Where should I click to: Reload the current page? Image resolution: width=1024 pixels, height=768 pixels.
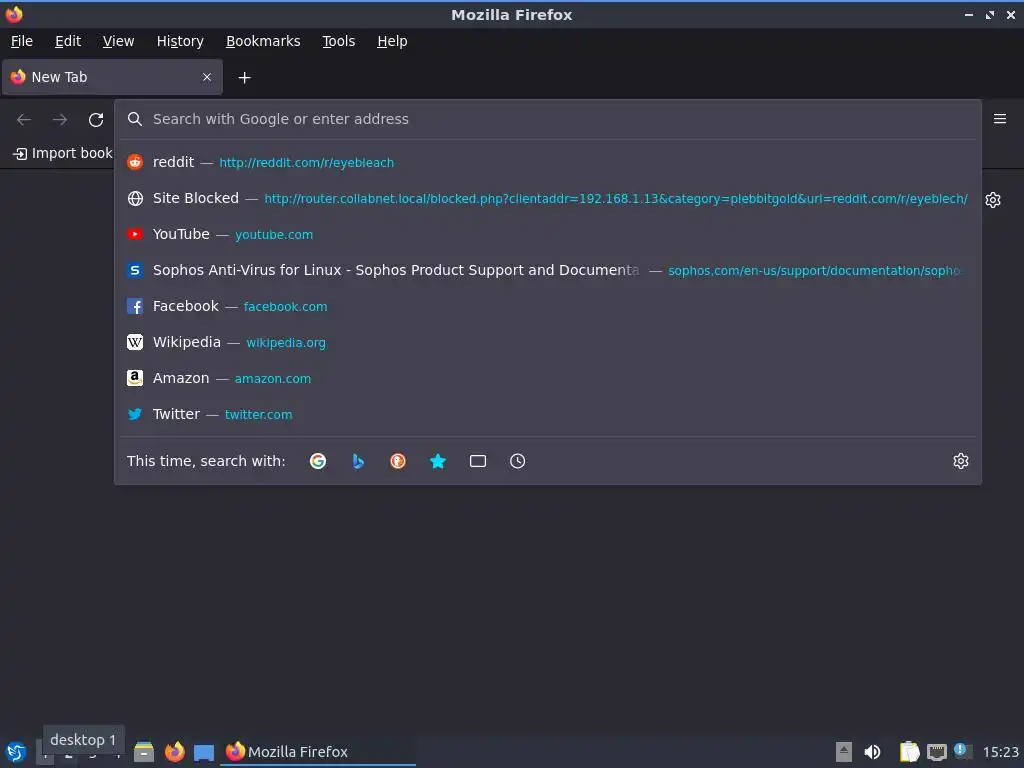(96, 120)
